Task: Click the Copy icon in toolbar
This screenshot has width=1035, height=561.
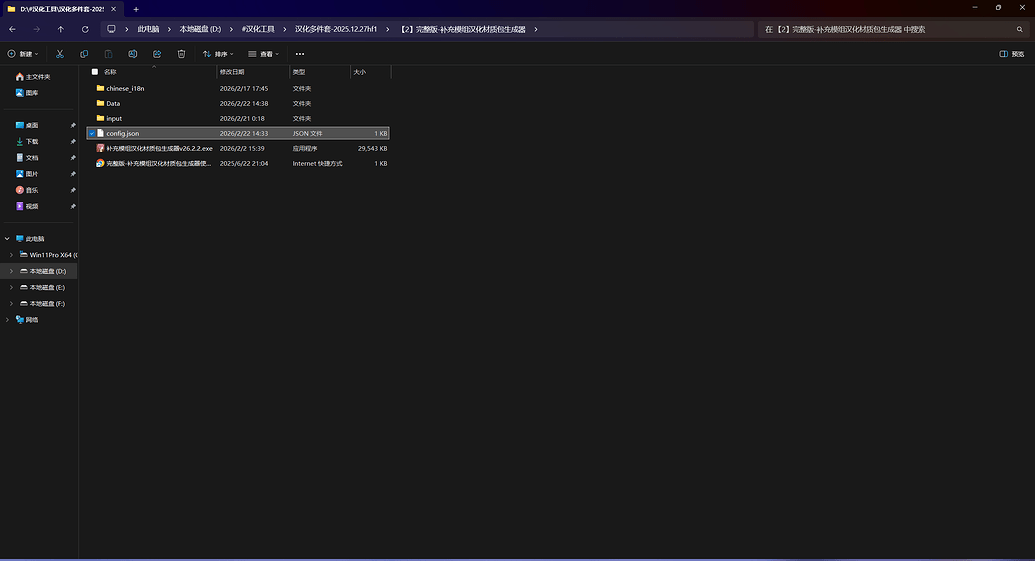Action: (x=84, y=54)
